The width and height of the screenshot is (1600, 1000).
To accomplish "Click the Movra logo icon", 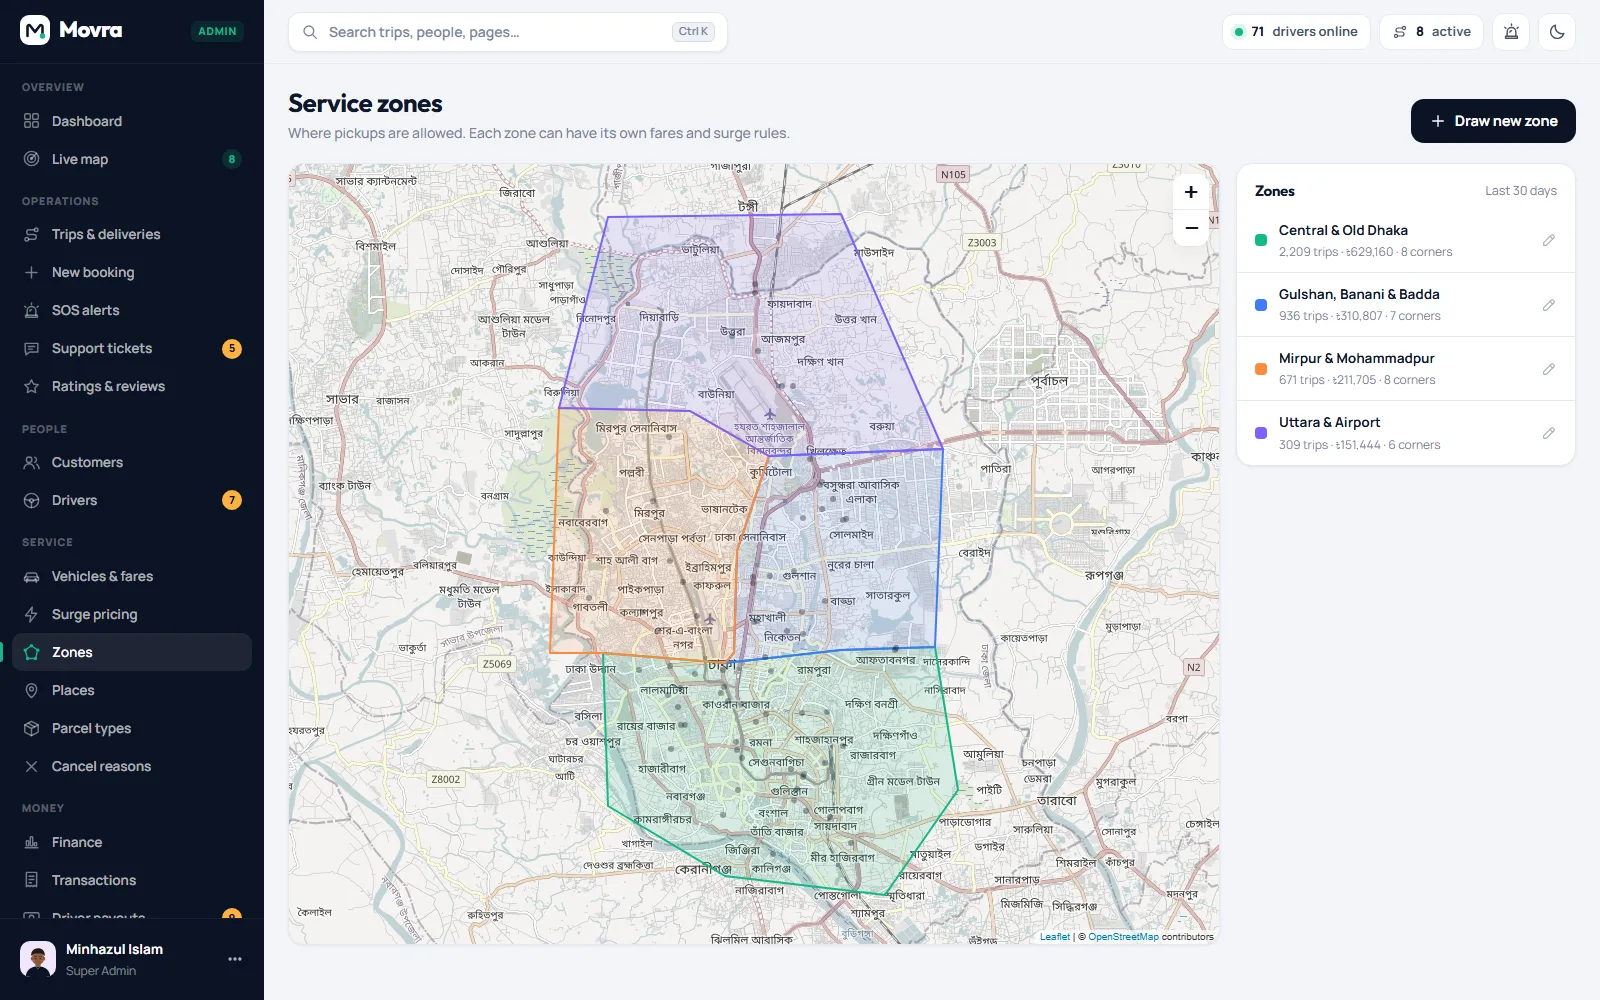I will 35,31.
